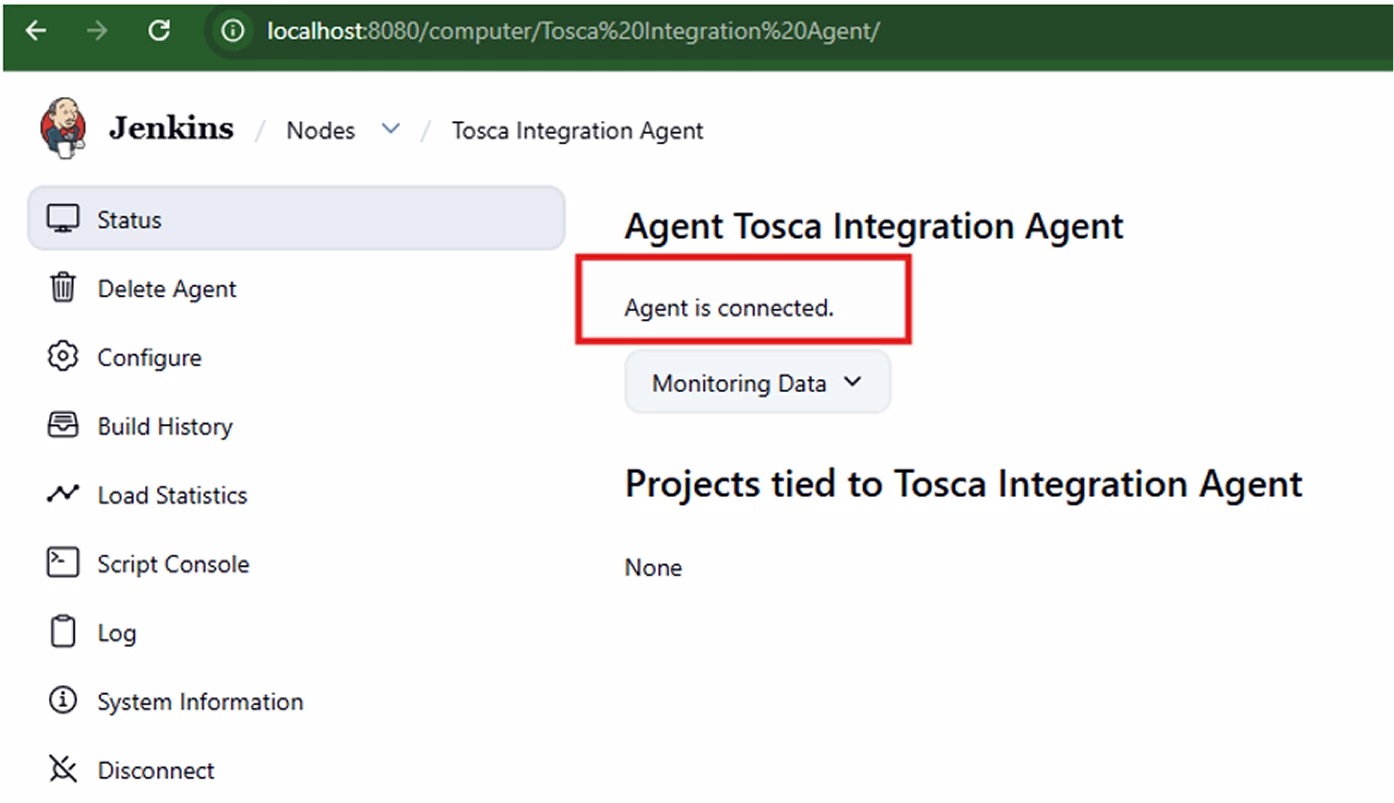The height and width of the screenshot is (803, 1394).
Task: Click the browser back arrow
Action: 36,31
